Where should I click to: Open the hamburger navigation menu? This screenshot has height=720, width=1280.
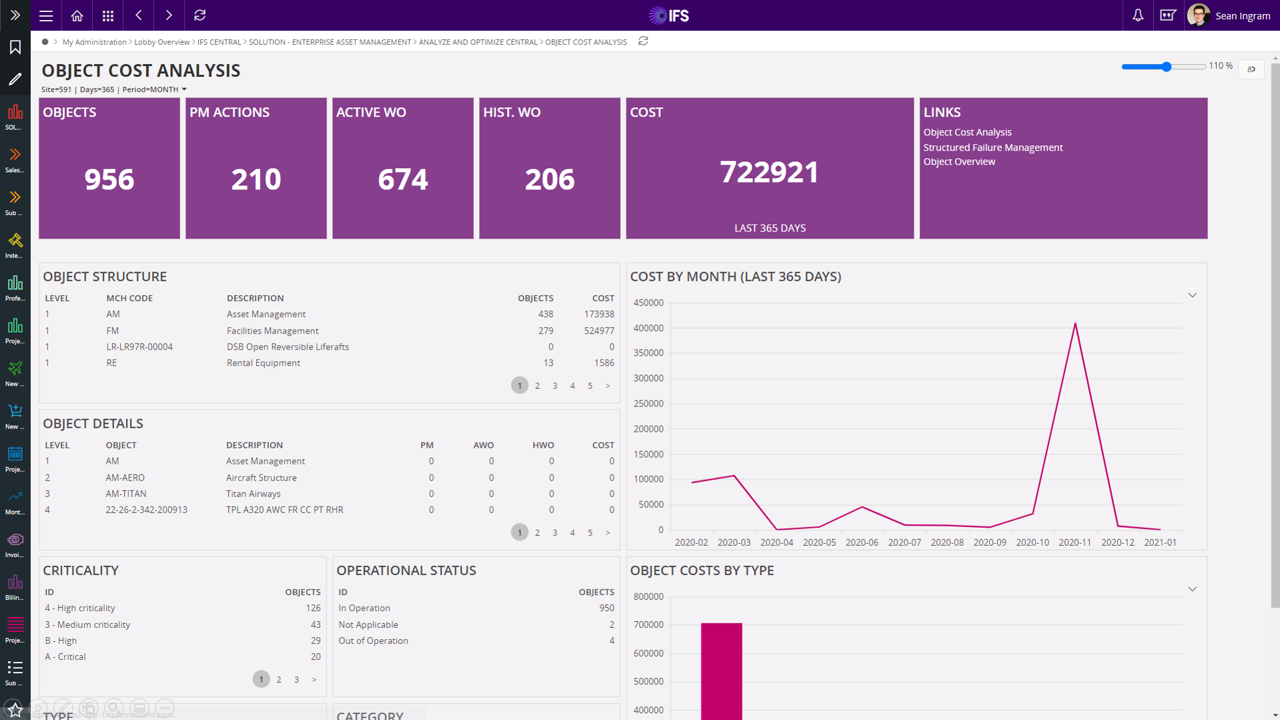click(x=46, y=15)
